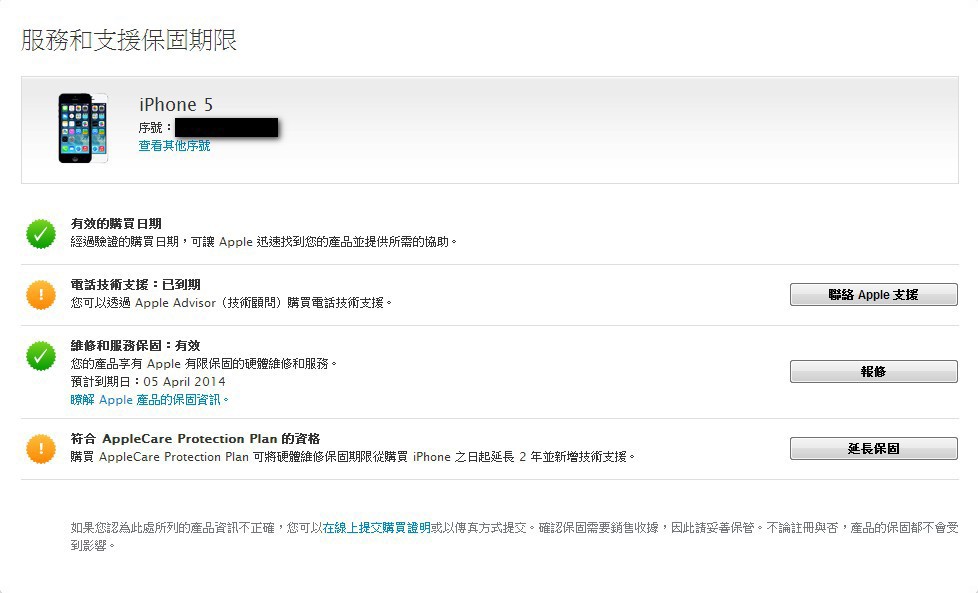Click the 有效的購買日期 heading
978x593 pixels.
(116, 223)
